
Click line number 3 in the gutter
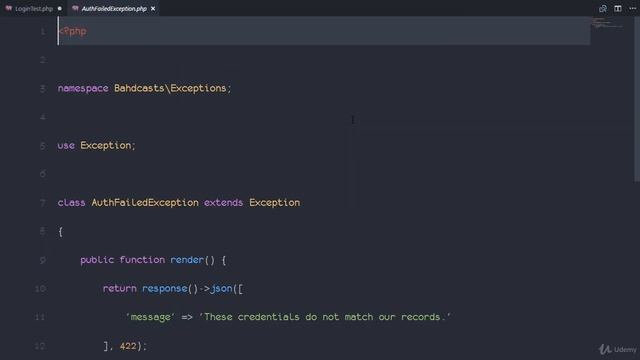(x=43, y=89)
